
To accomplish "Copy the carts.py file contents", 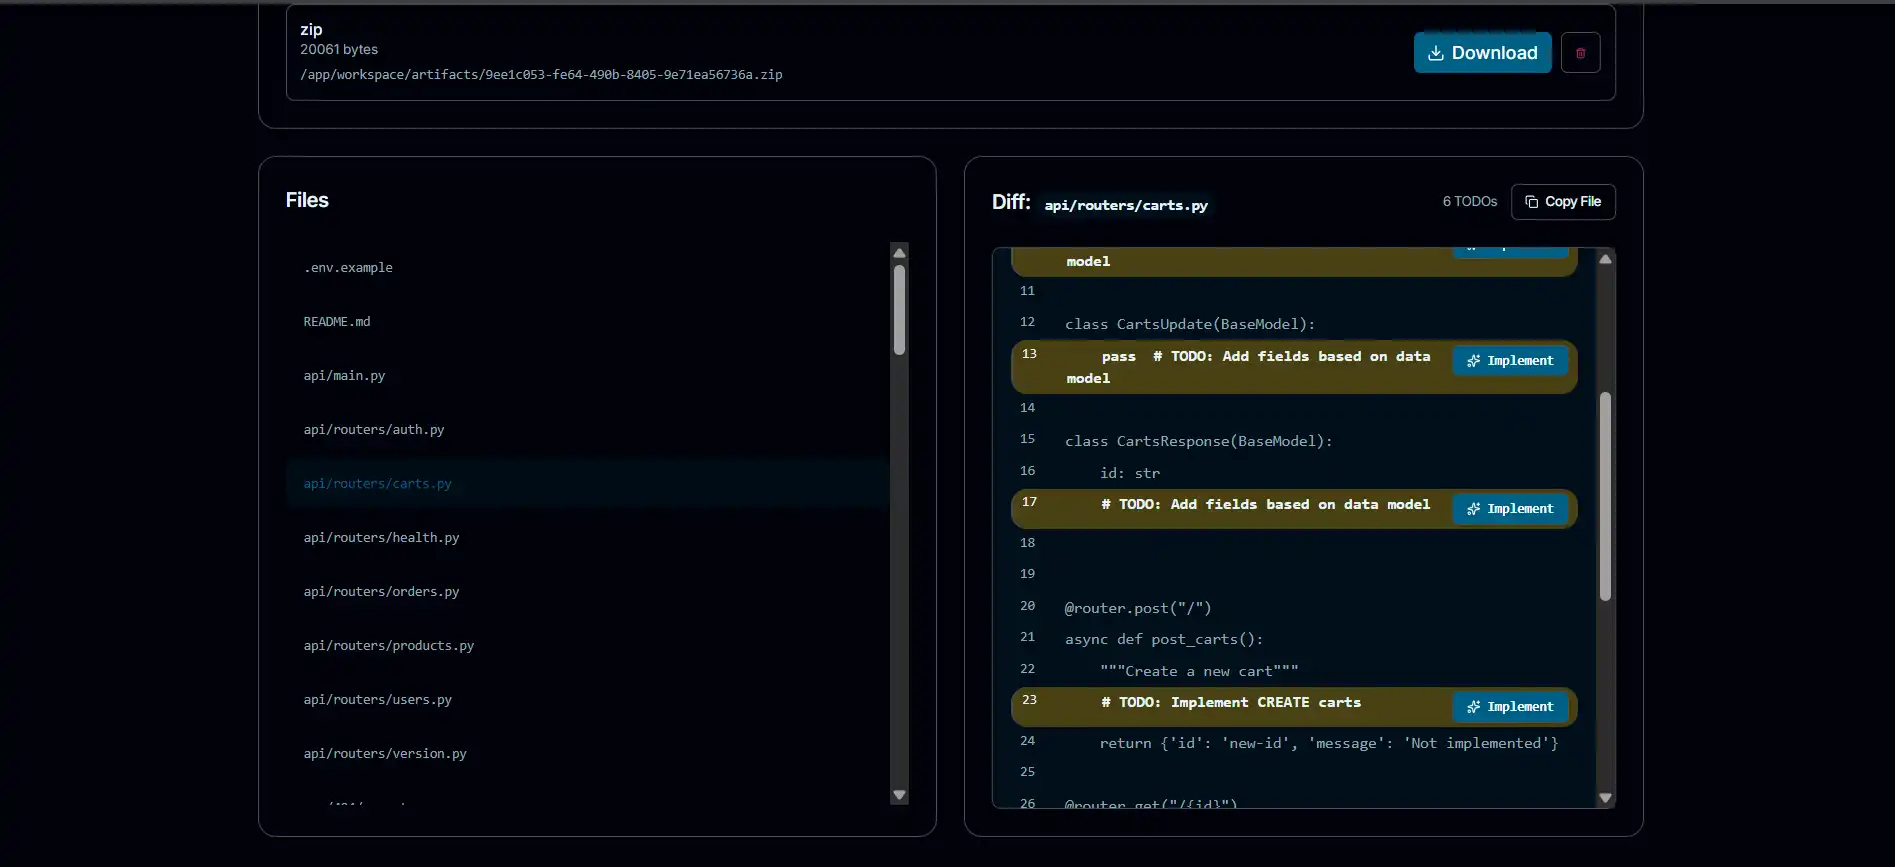I will pyautogui.click(x=1563, y=202).
